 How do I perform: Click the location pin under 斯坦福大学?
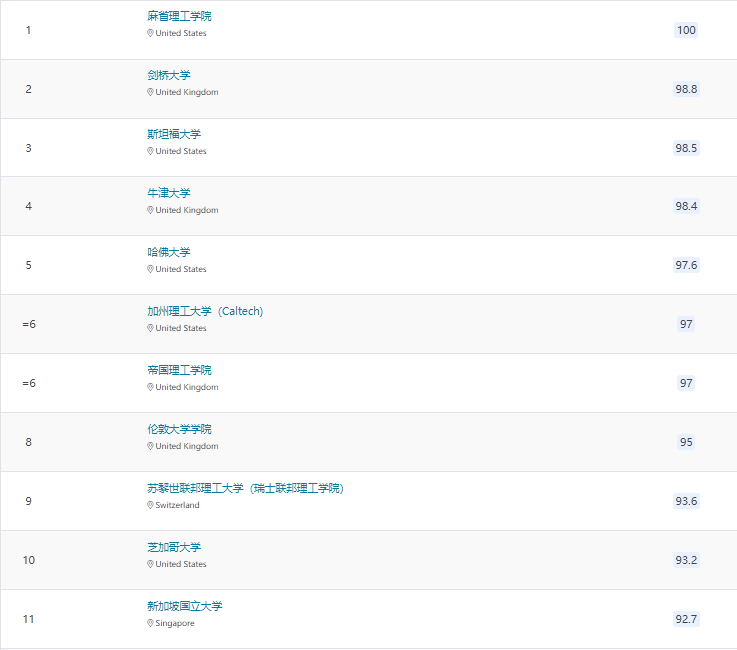click(x=150, y=151)
